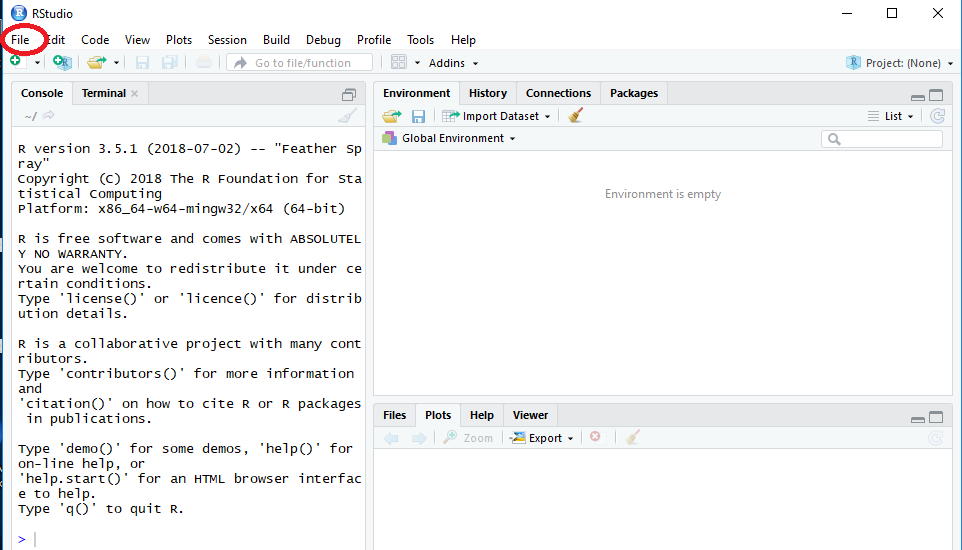Screen dimensions: 962x550
Task: Expand the recent files dropdown beside Open File
Action: tap(116, 63)
